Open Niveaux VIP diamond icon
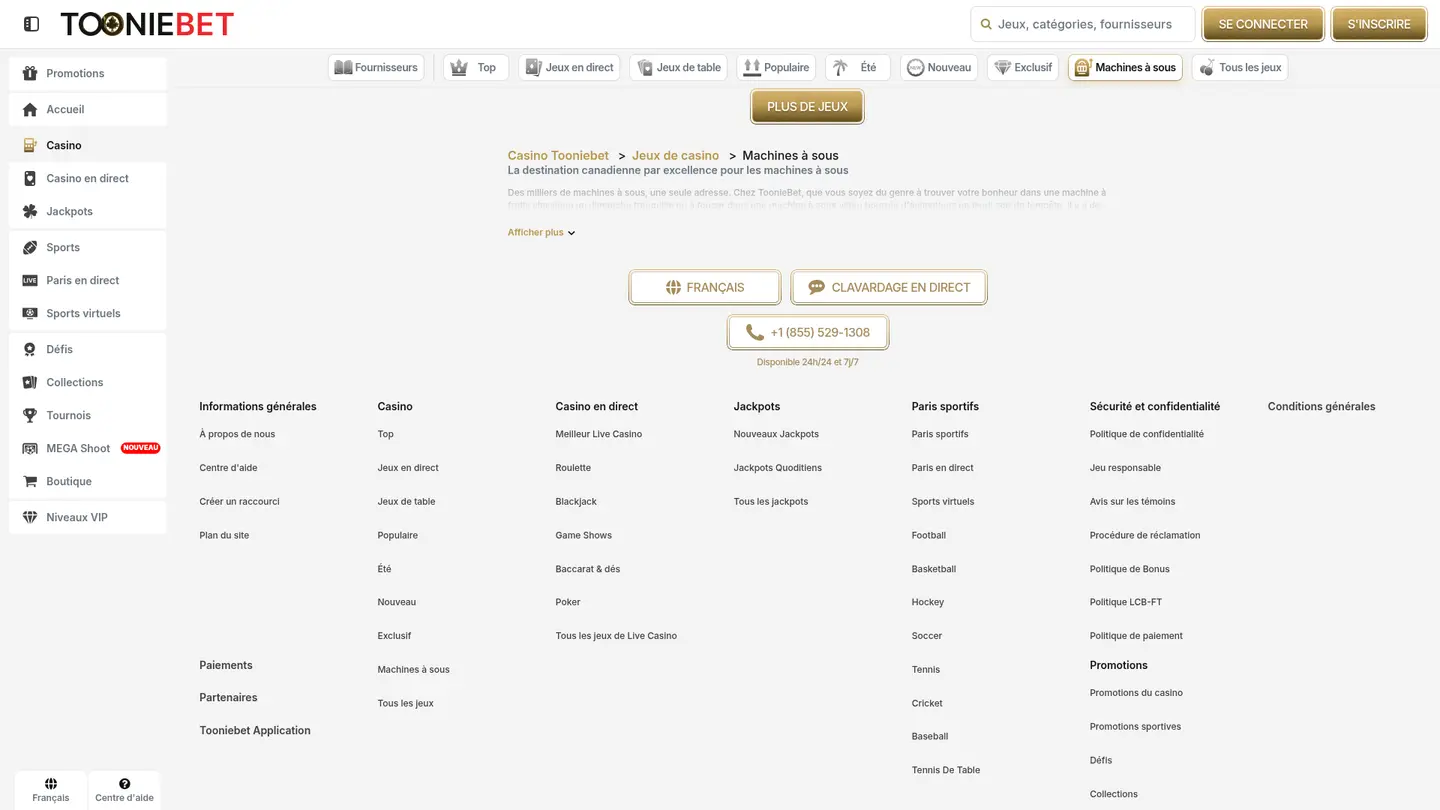Screen dimensions: 1440x810 point(30,517)
